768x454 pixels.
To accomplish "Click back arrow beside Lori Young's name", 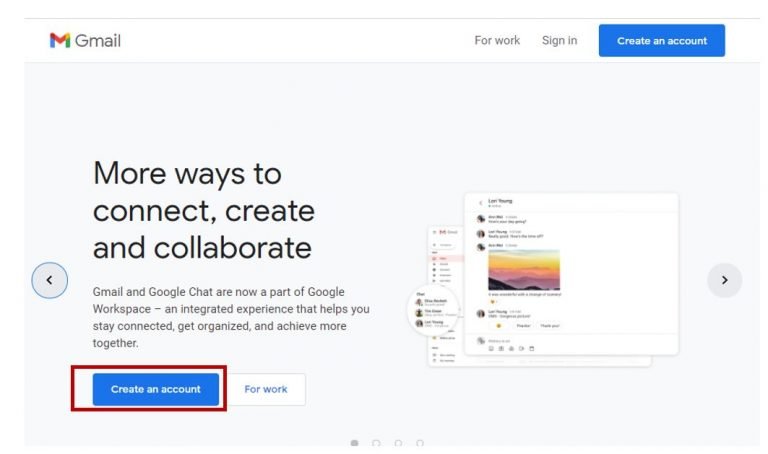I will [480, 203].
